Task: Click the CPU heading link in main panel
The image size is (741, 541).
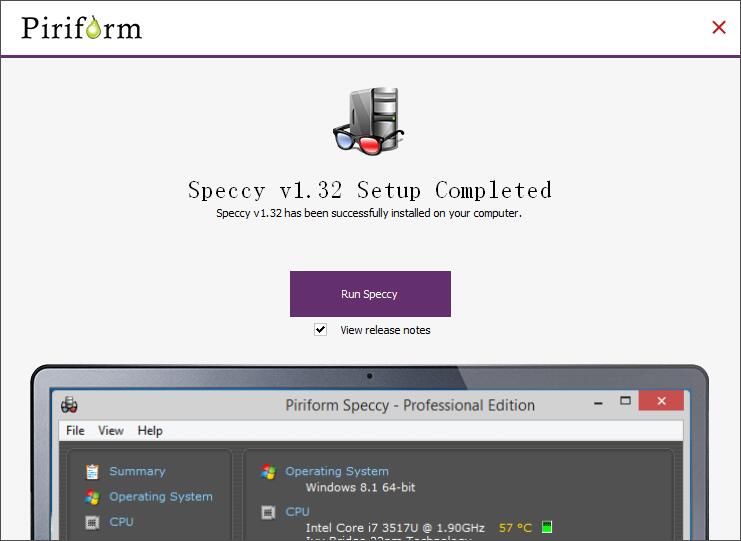Action: [298, 512]
